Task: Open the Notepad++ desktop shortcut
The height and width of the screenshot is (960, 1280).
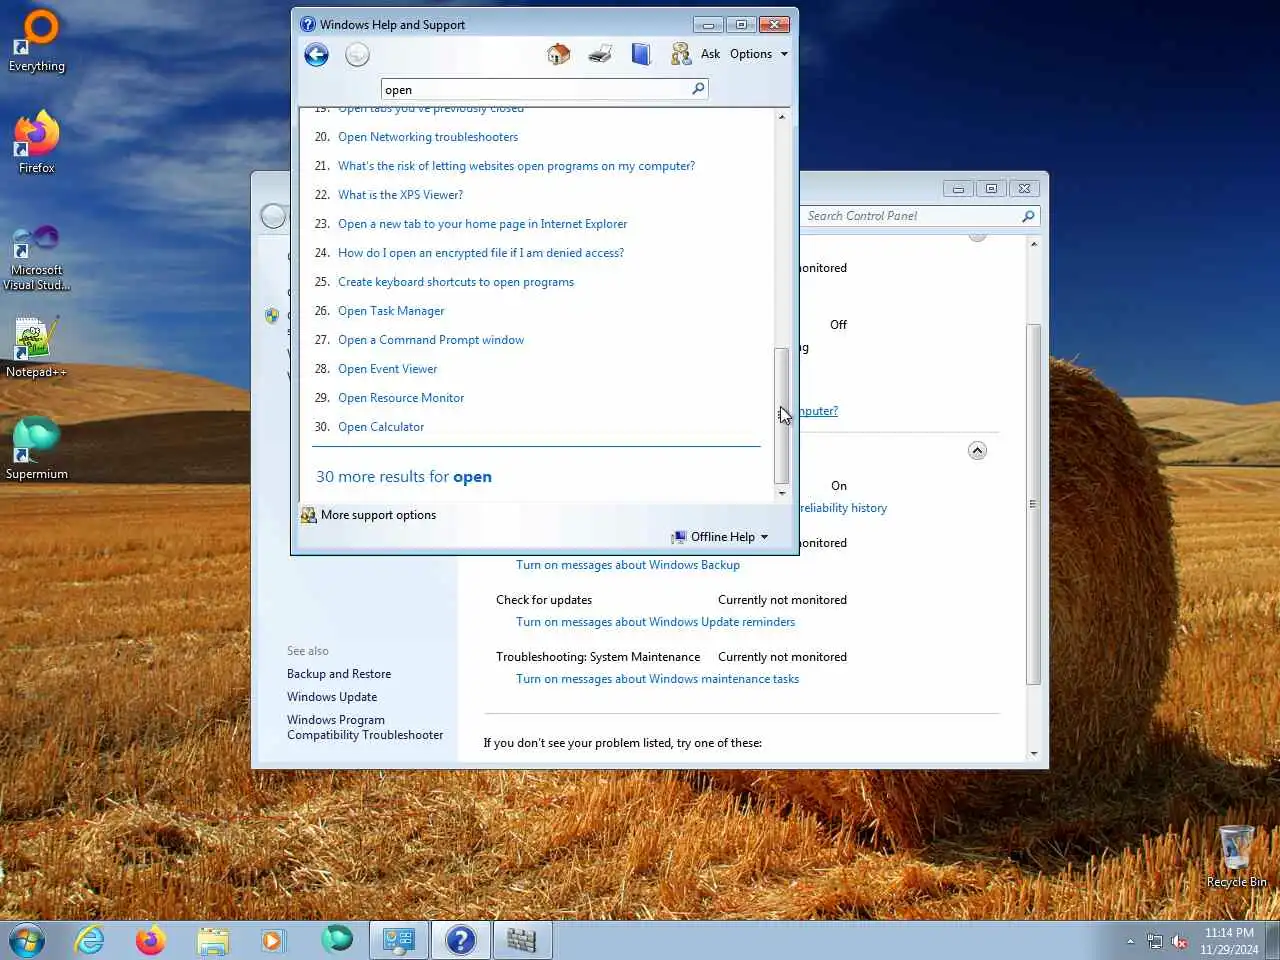Action: [x=37, y=347]
